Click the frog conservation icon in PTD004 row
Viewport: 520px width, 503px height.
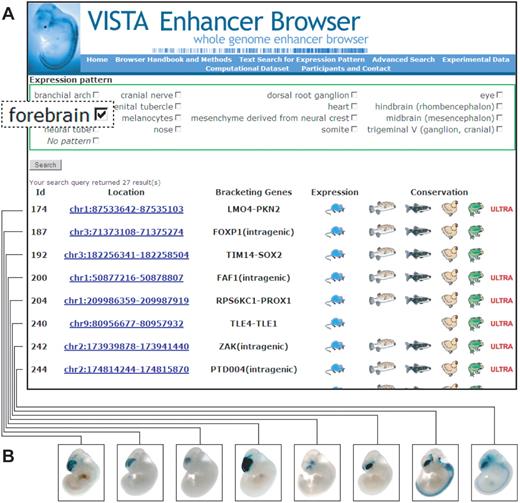point(476,369)
